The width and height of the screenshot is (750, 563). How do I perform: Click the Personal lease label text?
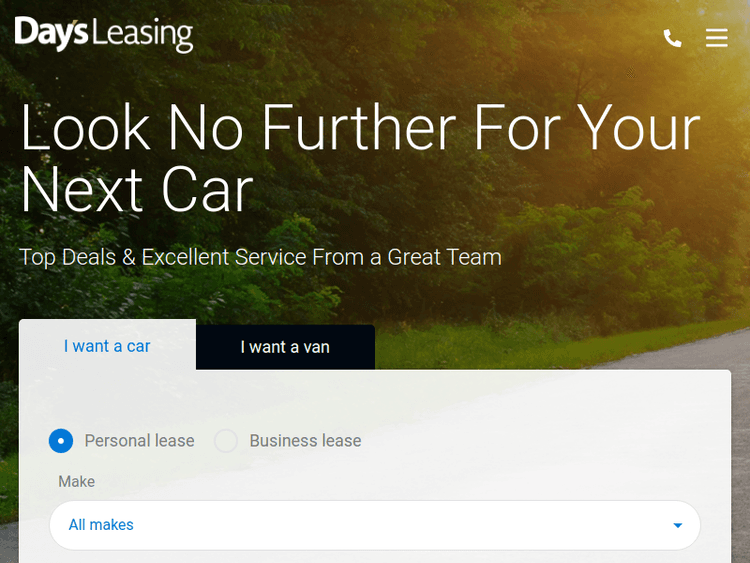[139, 441]
